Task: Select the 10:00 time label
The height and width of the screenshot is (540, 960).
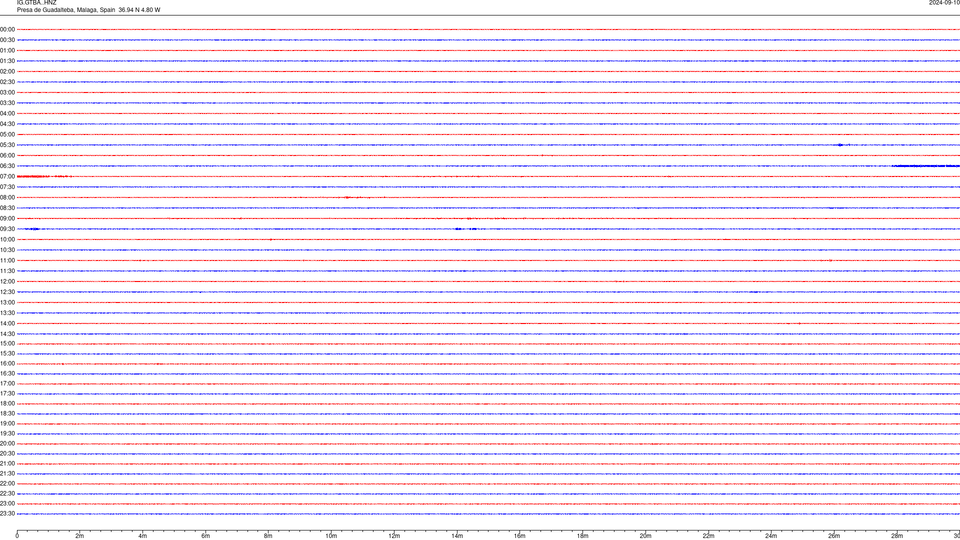Action: pyautogui.click(x=7, y=239)
